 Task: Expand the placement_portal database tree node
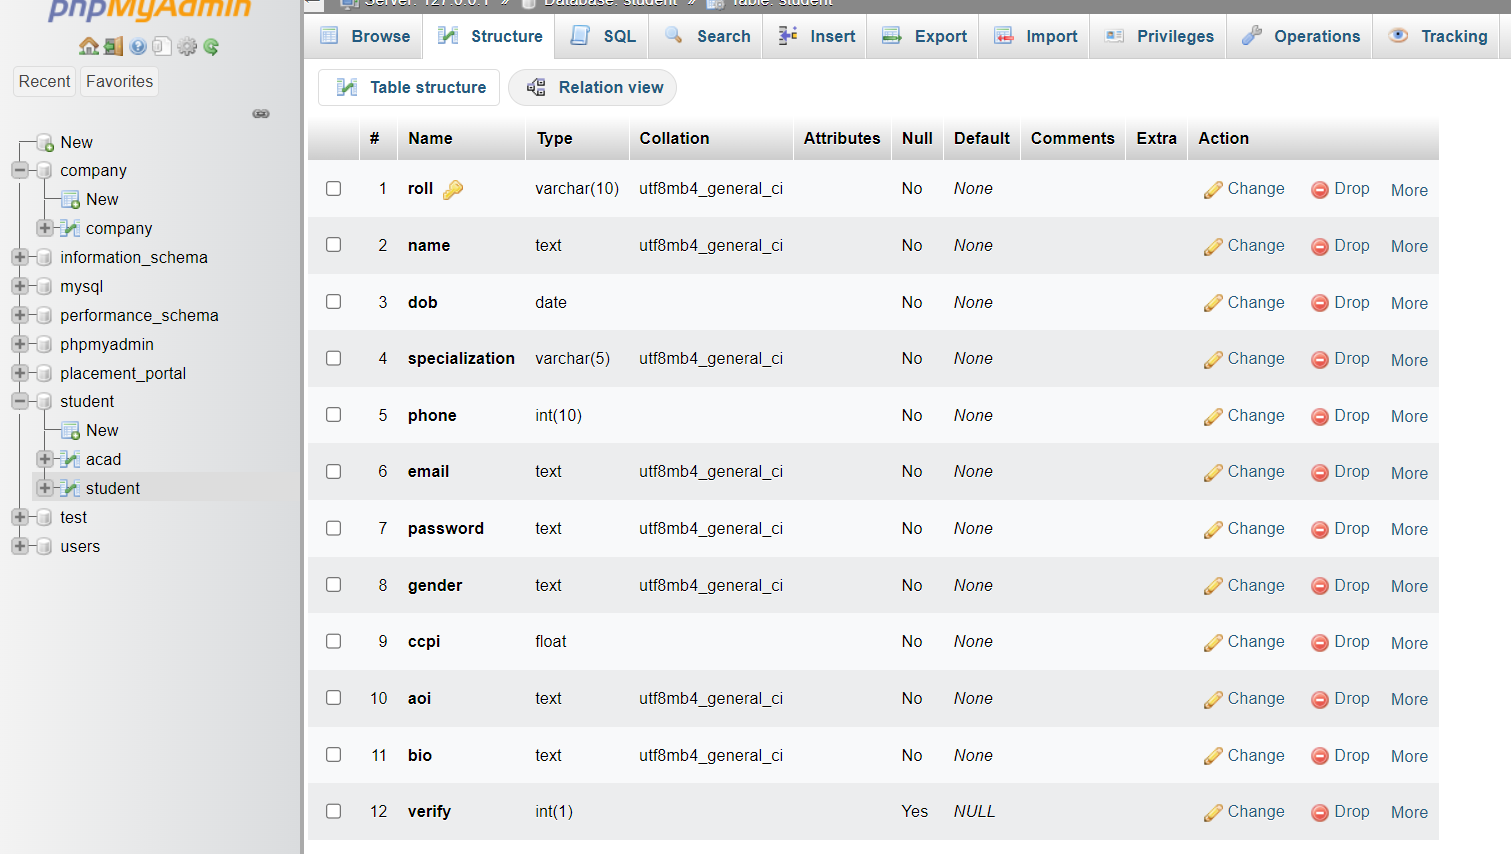(20, 372)
